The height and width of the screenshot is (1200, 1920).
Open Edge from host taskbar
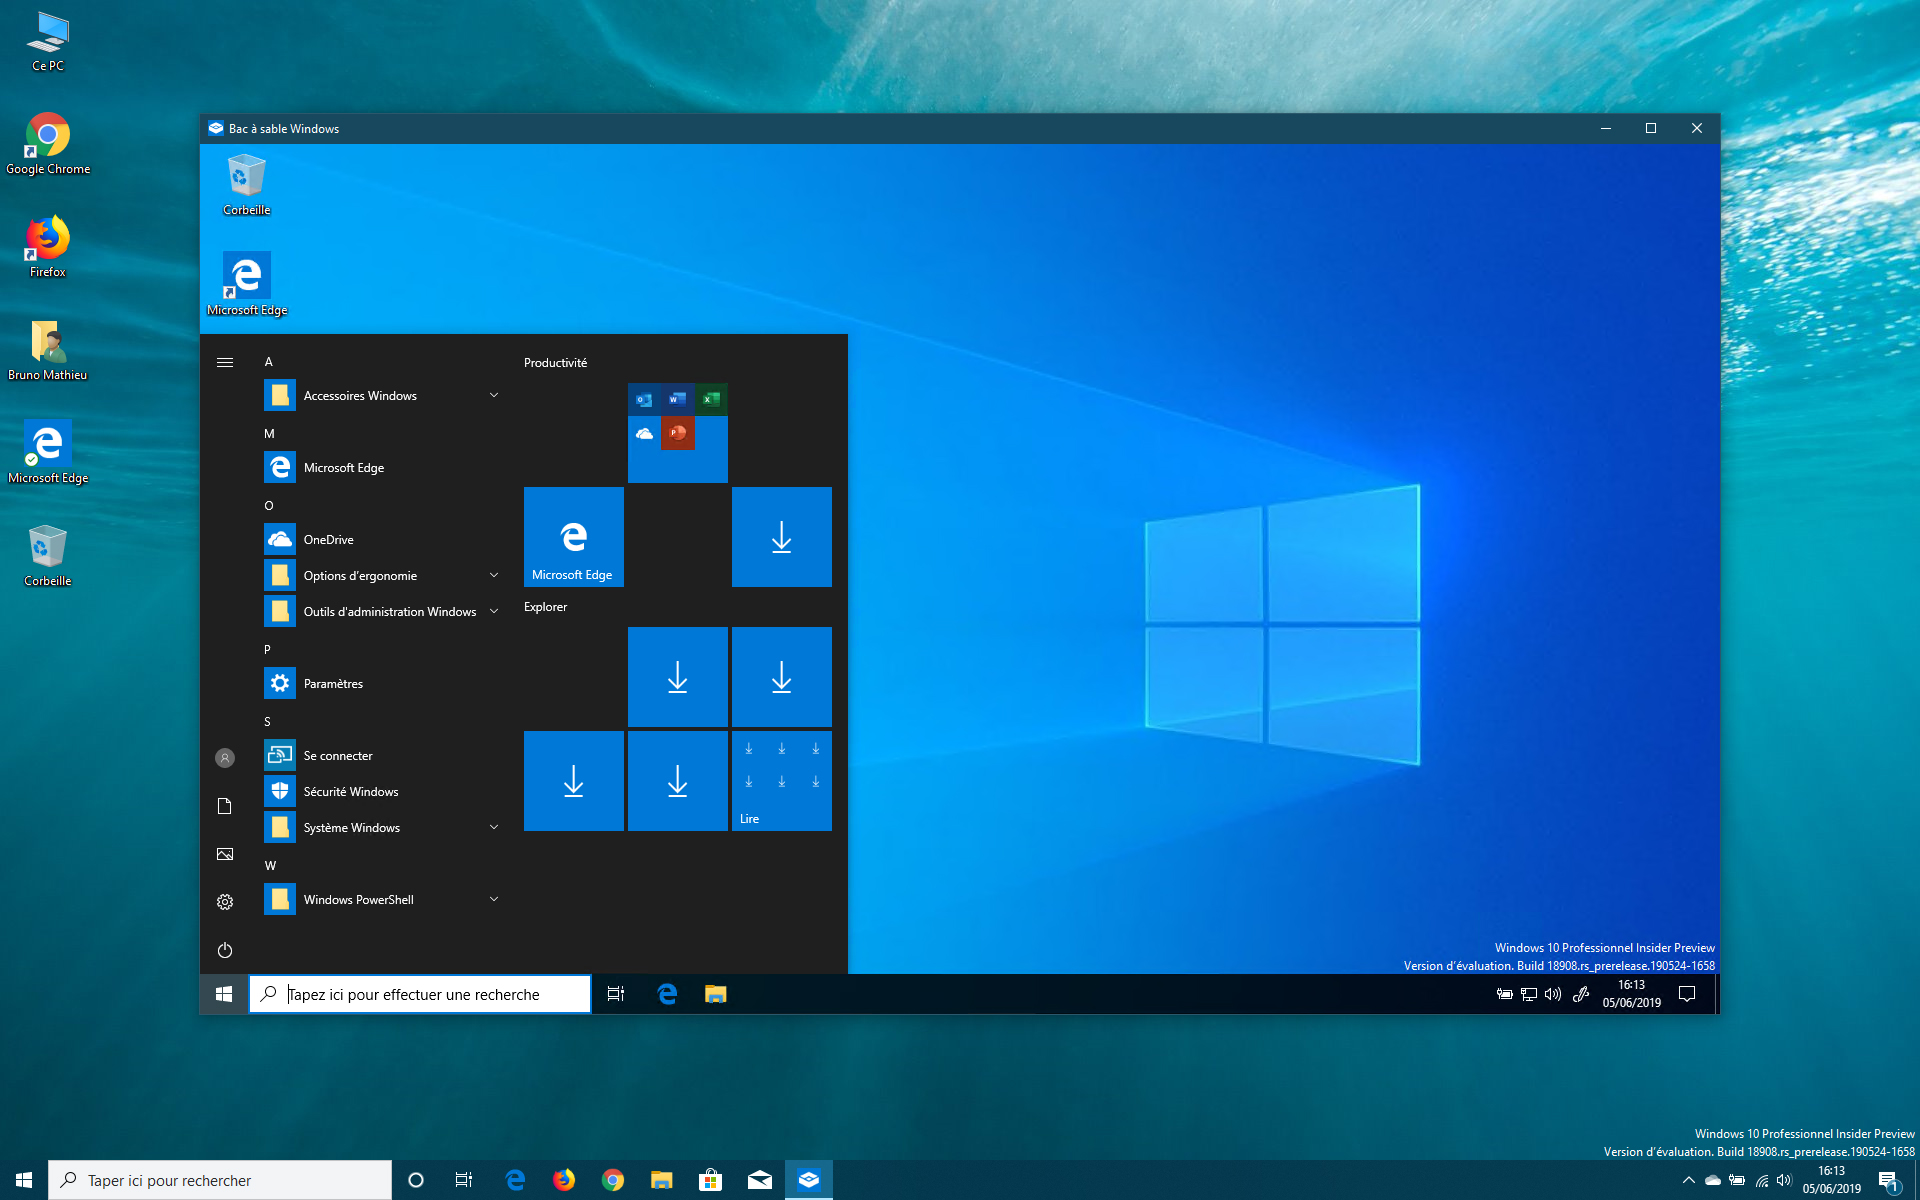click(x=515, y=1180)
